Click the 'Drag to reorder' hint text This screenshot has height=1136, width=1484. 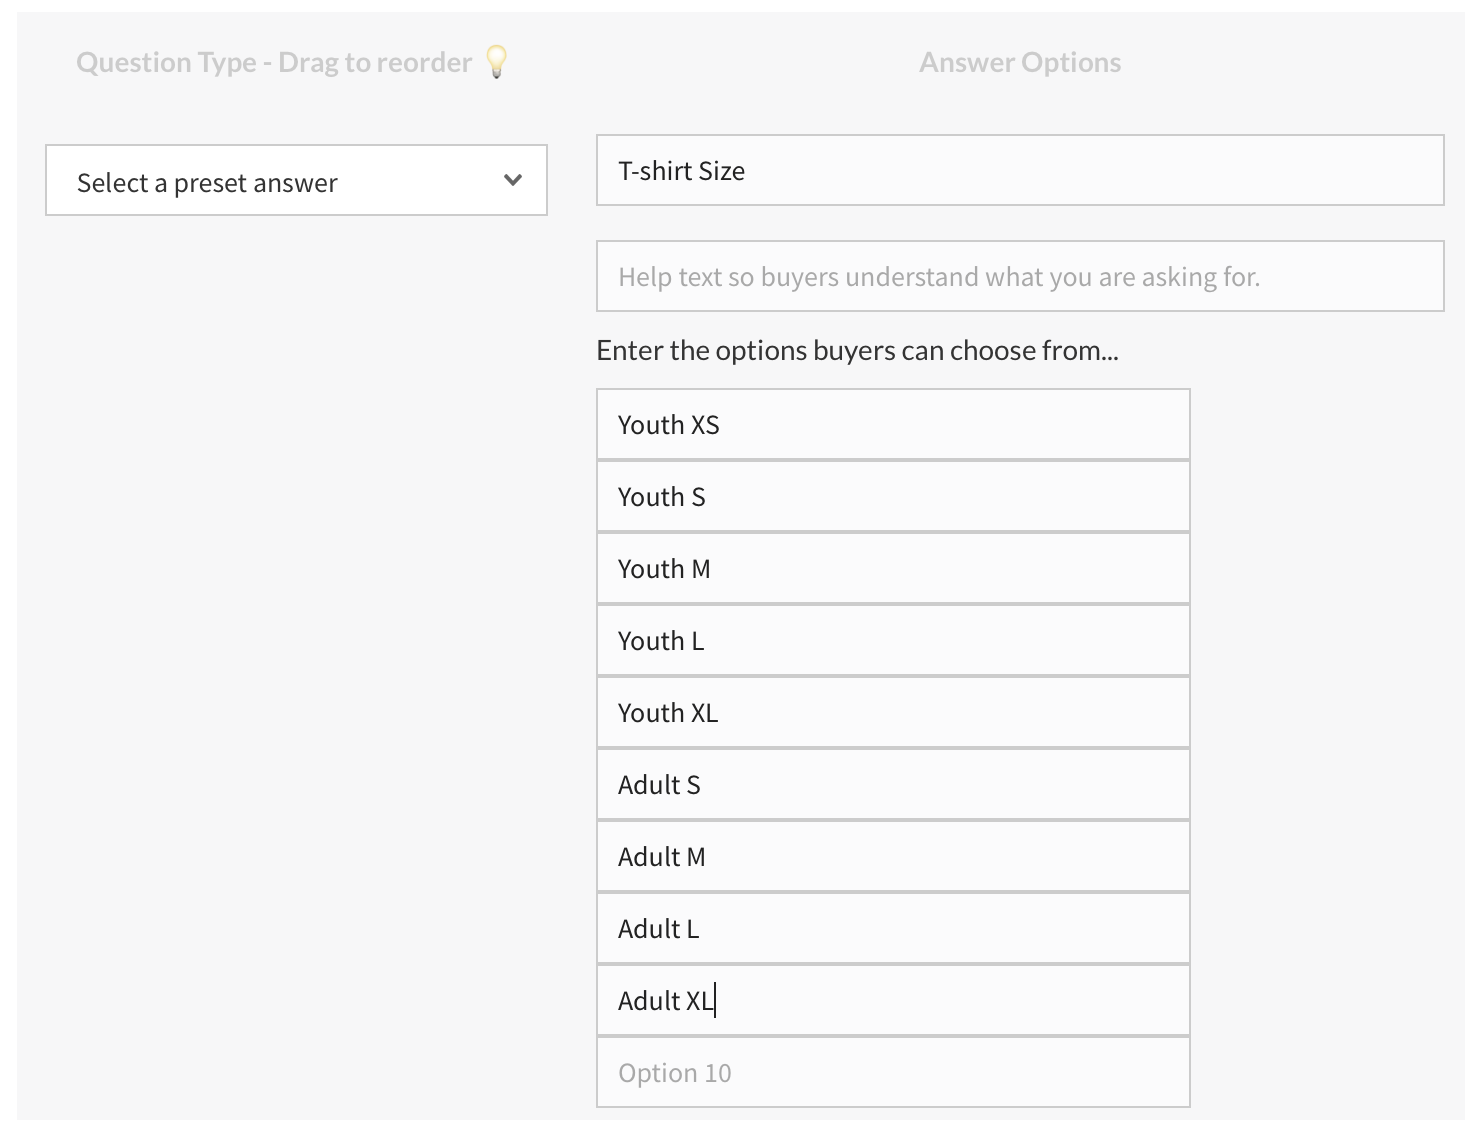point(375,63)
